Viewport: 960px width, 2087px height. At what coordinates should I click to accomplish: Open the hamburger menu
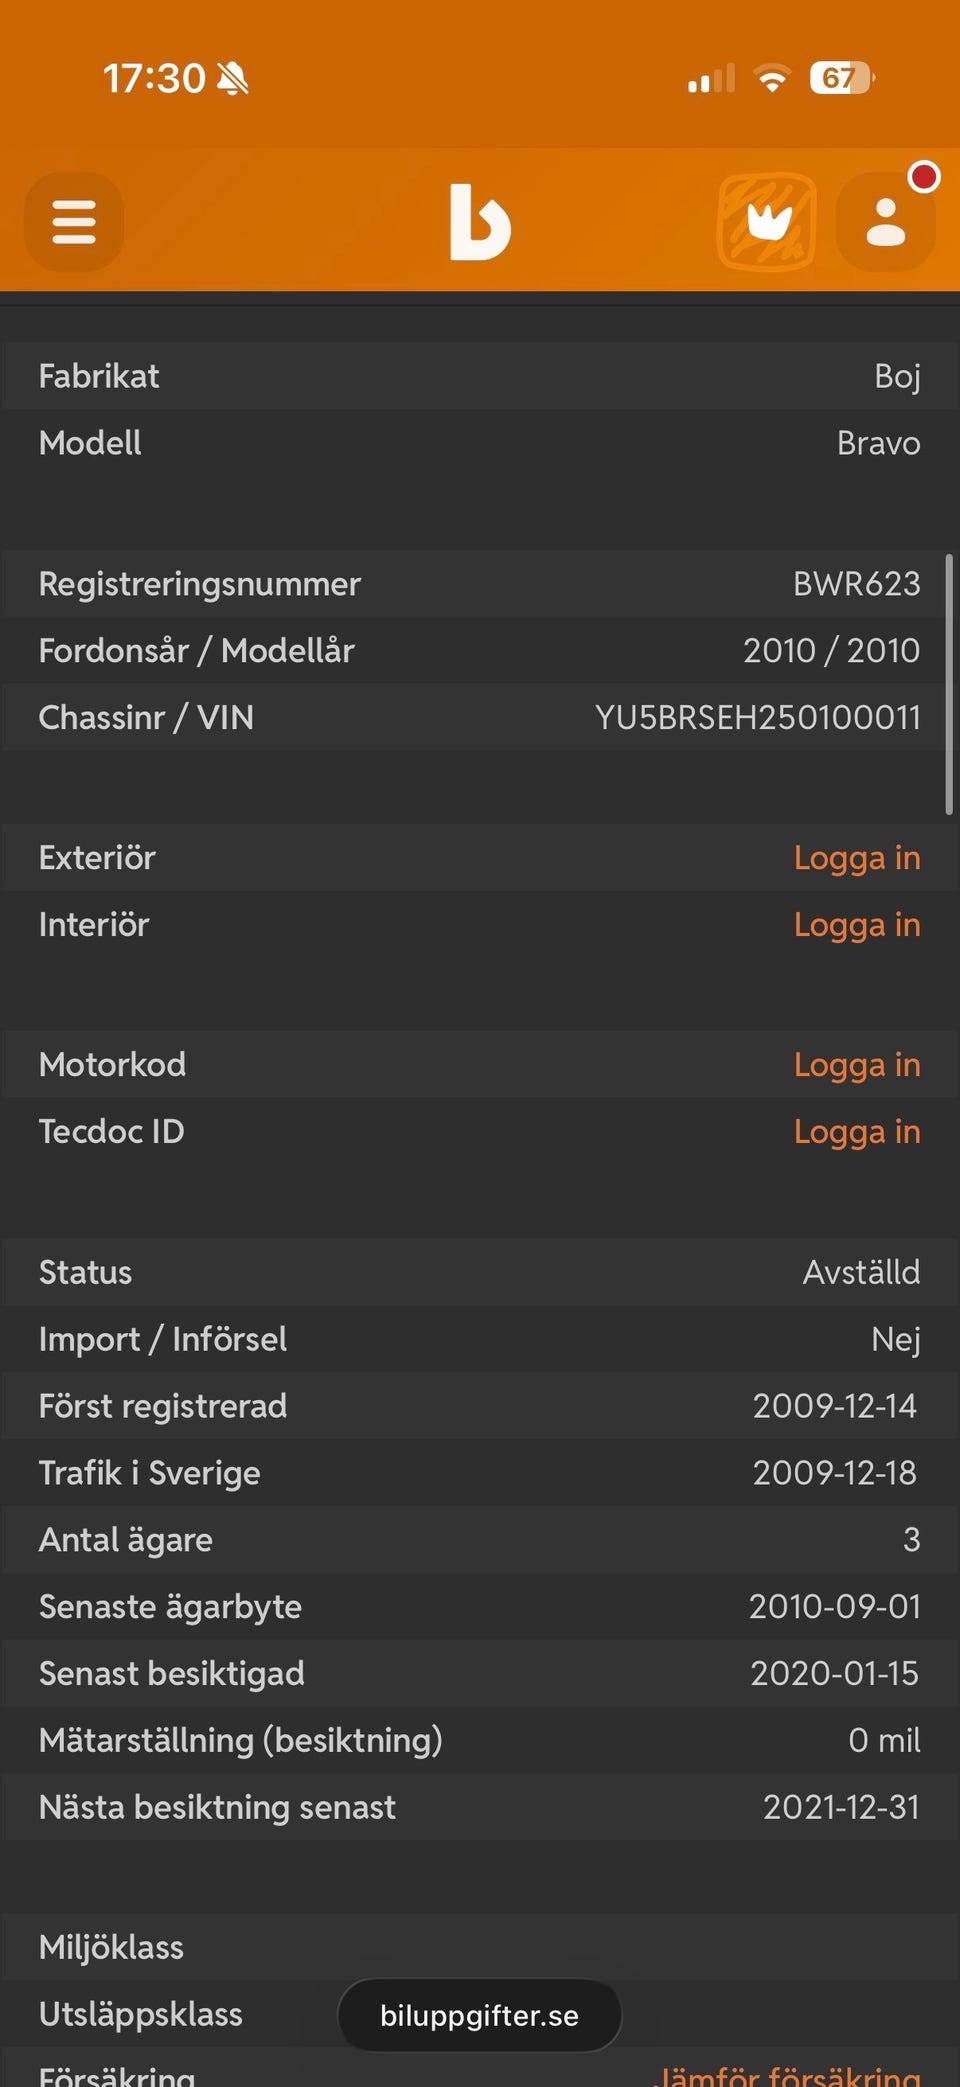click(74, 221)
